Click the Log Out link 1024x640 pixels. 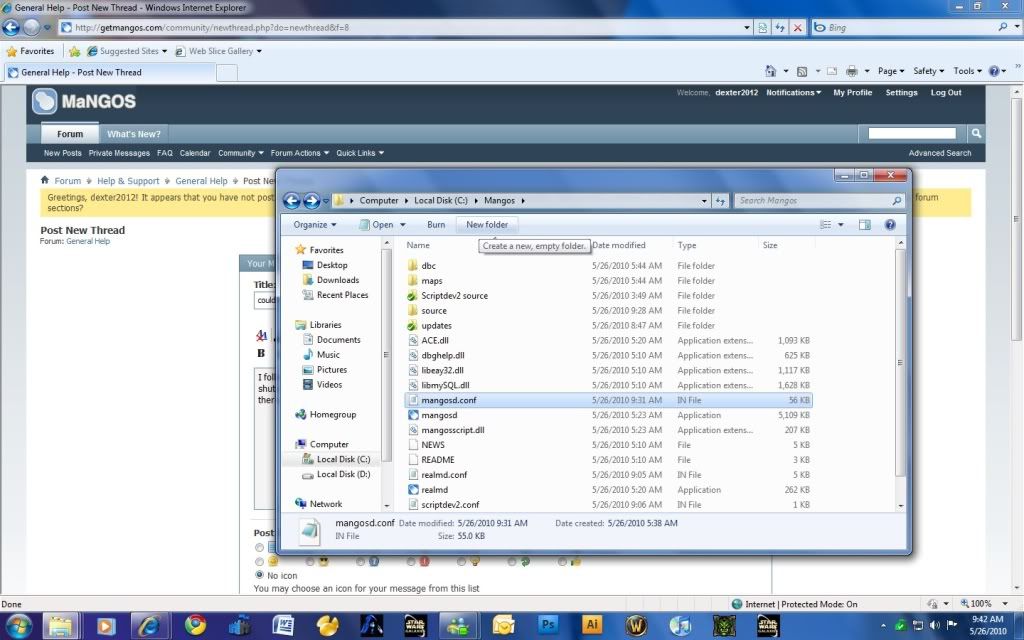click(946, 92)
